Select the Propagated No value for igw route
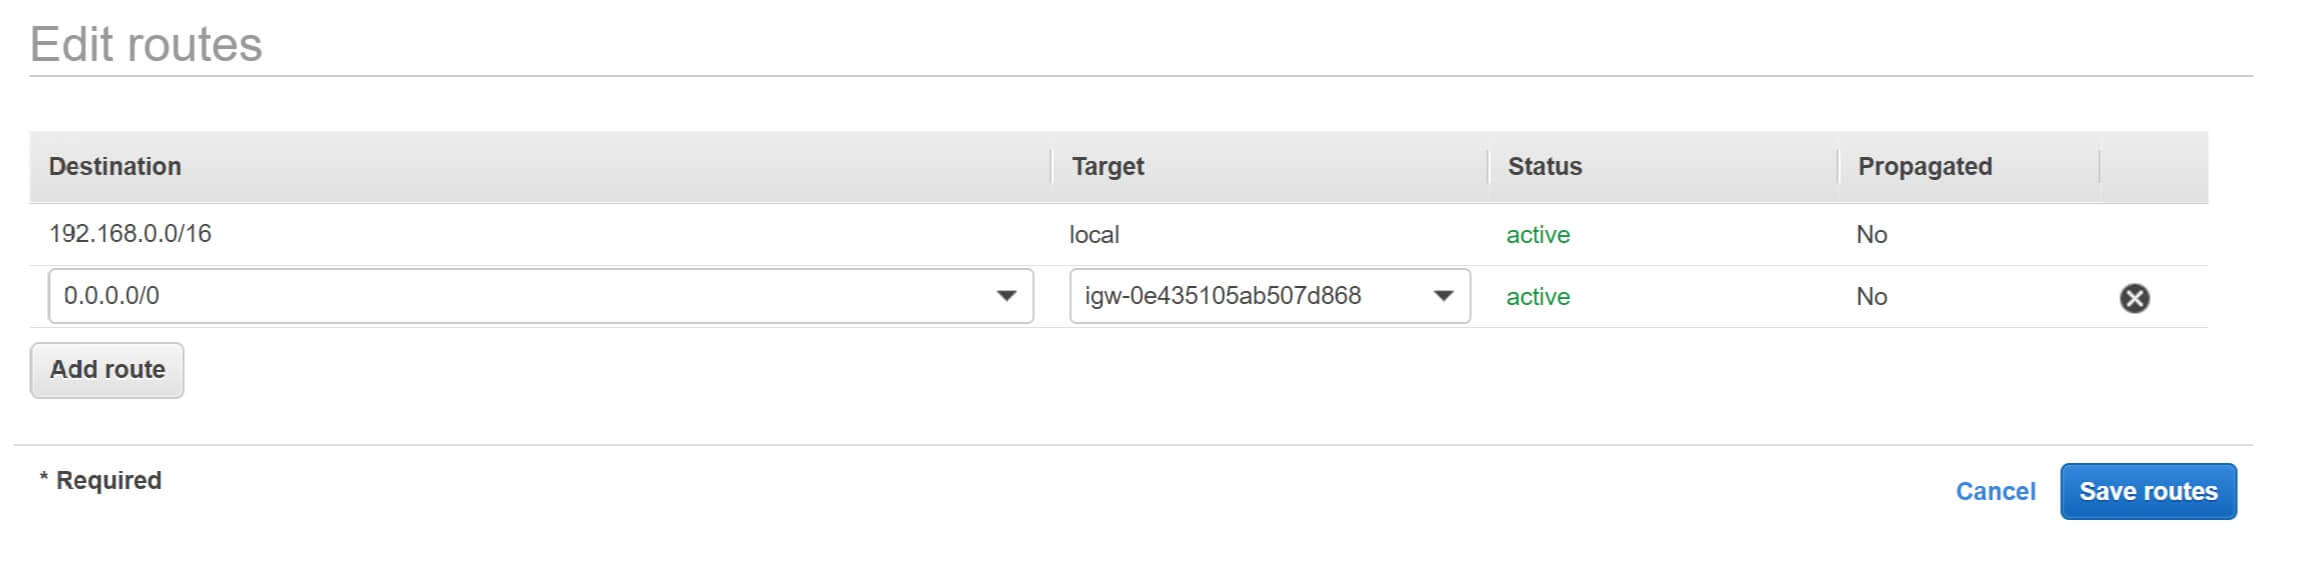This screenshot has width=2322, height=565. click(1871, 297)
